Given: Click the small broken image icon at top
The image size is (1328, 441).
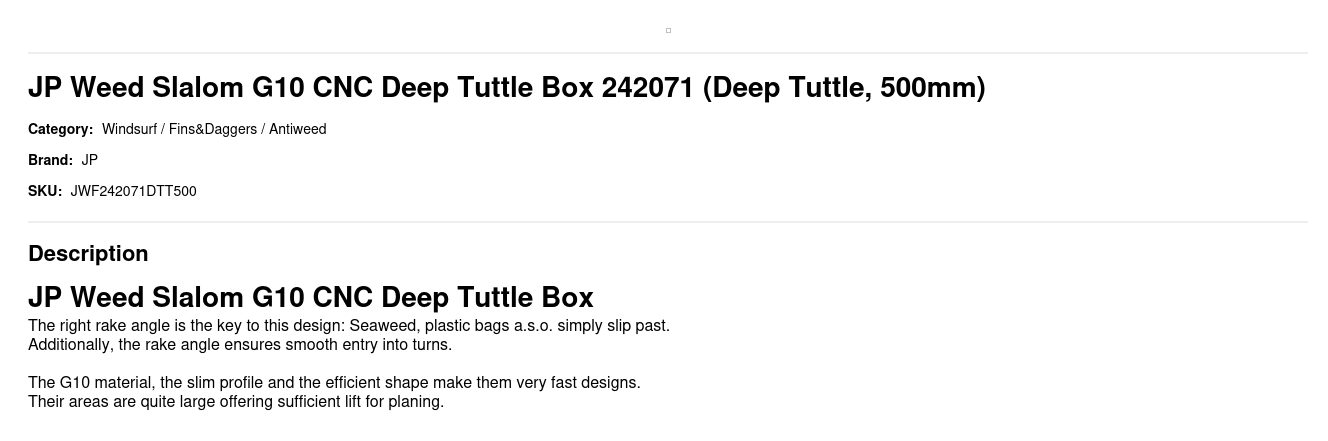Looking at the screenshot, I should pos(668,30).
